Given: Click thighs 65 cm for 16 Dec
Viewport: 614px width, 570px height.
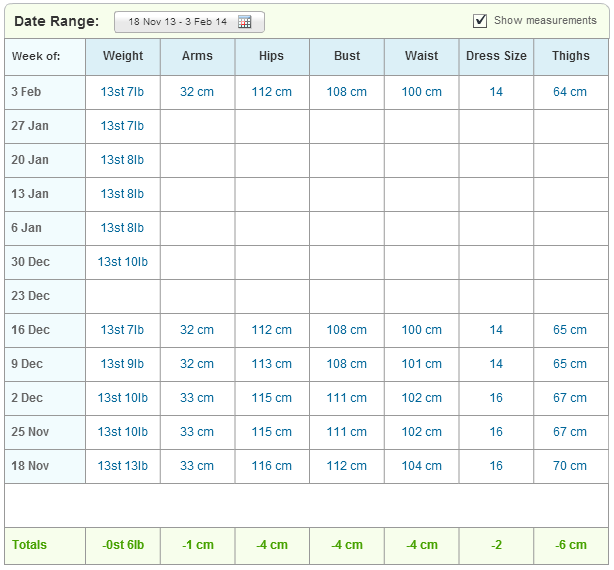Looking at the screenshot, I should coord(570,330).
